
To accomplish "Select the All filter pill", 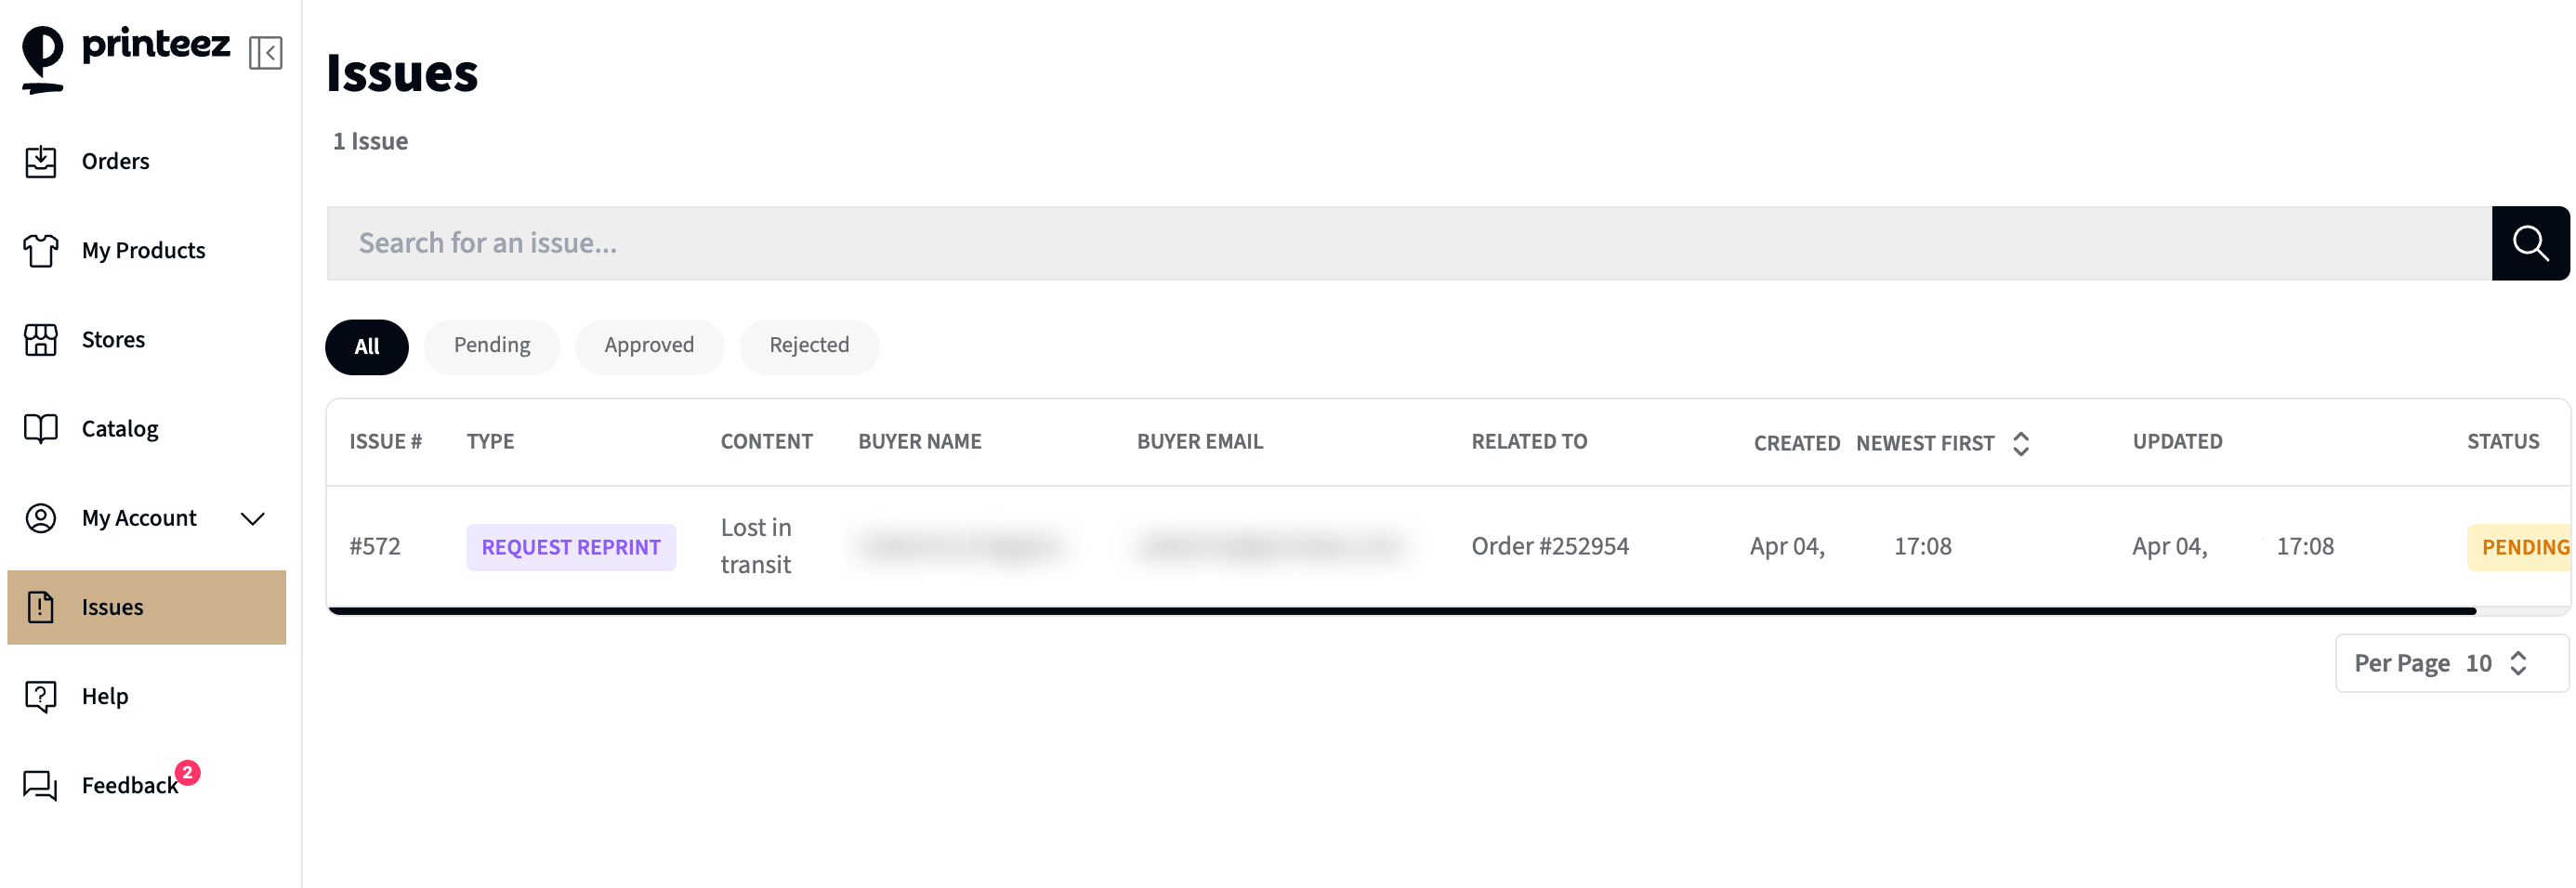I will click(x=367, y=347).
